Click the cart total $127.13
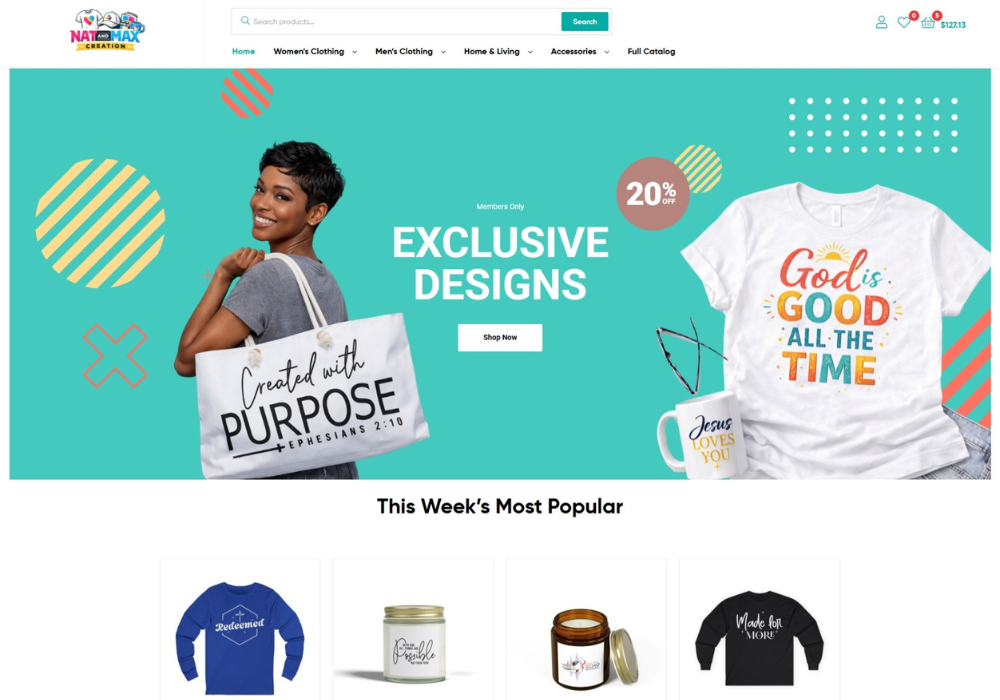1000x700 pixels. pos(953,25)
